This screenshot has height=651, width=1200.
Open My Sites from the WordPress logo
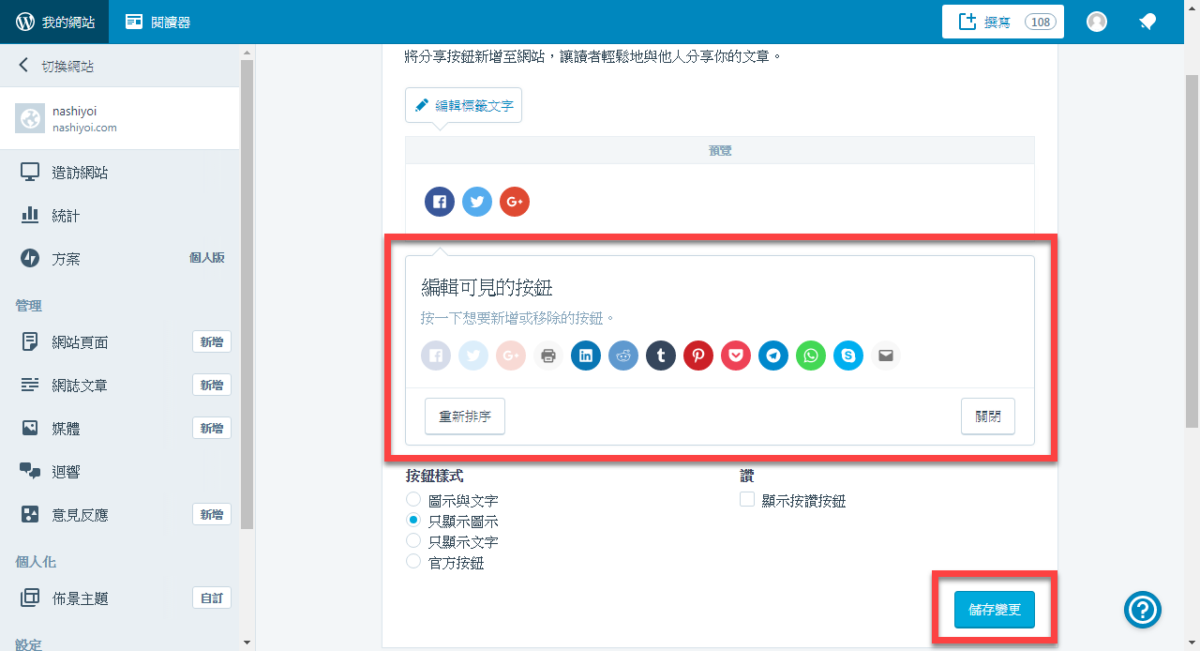tap(54, 21)
